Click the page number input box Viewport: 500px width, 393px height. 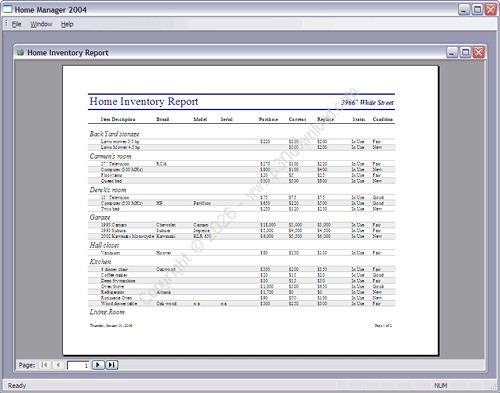[x=78, y=366]
